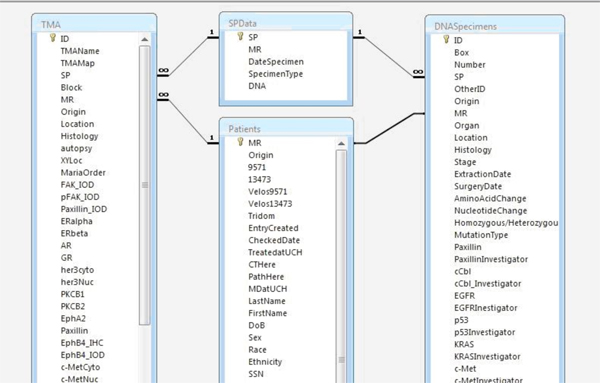This screenshot has height=383, width=600.
Task: Select the SPData–DNASpecimens relationship line
Action: (389, 57)
